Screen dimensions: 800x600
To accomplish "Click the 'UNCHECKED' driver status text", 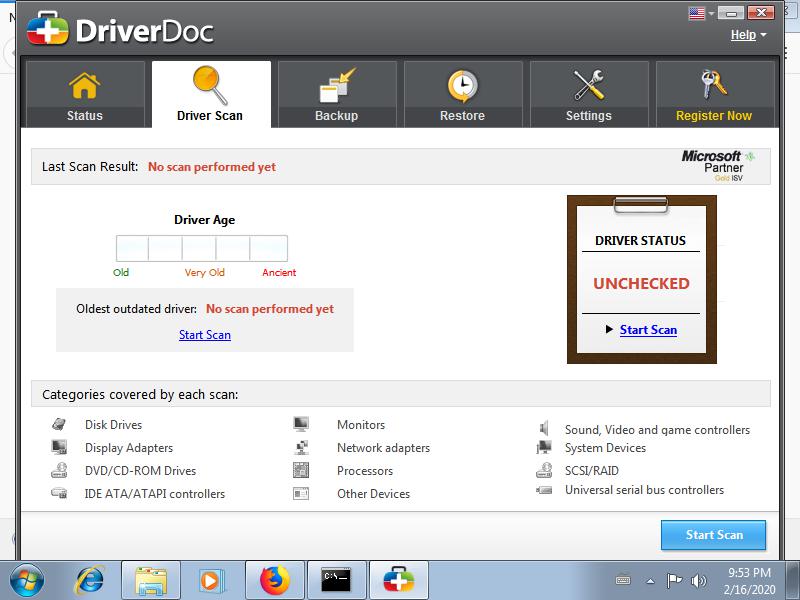I will click(x=641, y=284).
